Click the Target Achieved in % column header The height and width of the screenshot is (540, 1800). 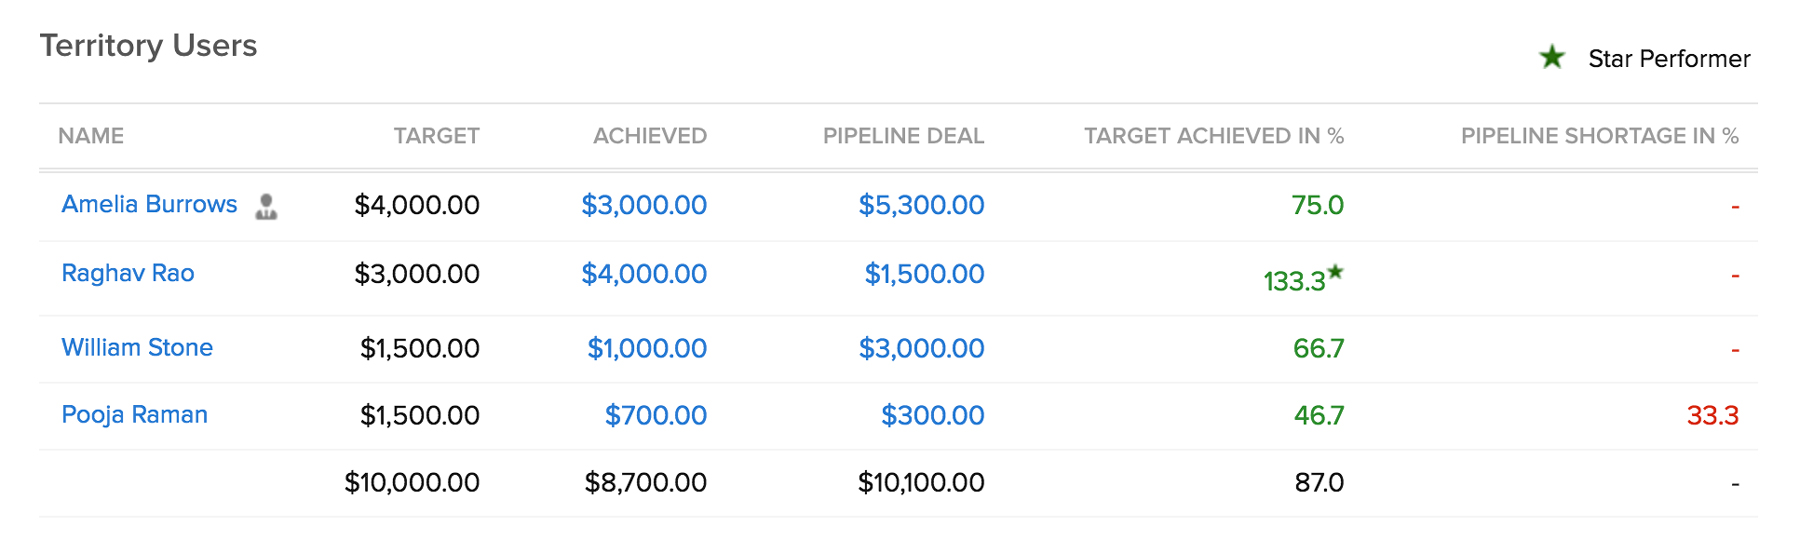(x=1213, y=136)
